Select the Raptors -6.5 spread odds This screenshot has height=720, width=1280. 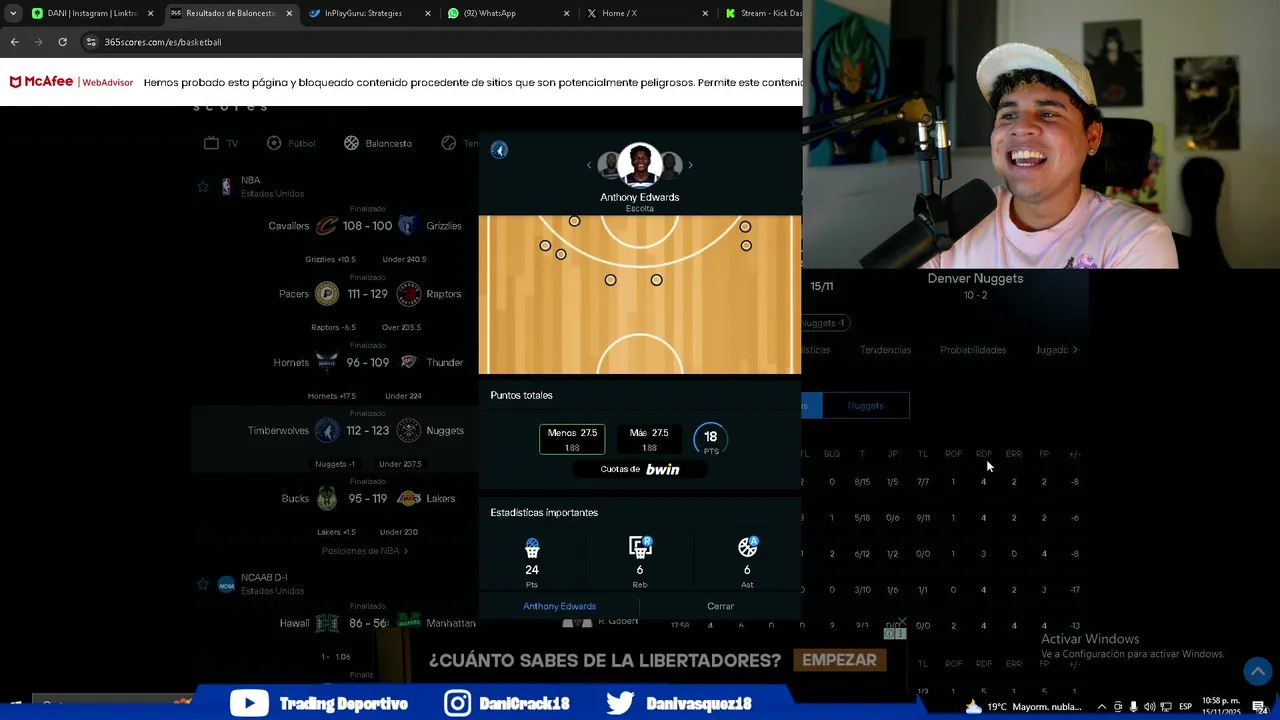(333, 327)
